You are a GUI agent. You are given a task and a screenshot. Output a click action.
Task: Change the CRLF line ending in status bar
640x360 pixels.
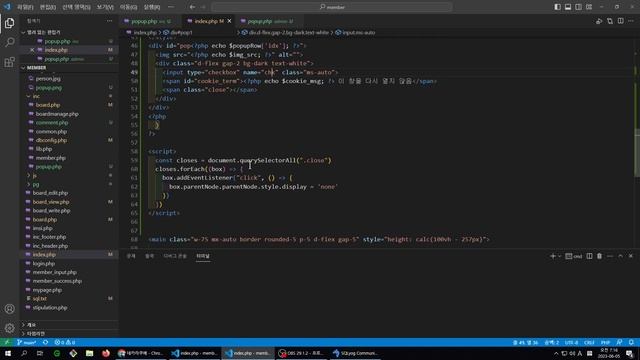[589, 342]
